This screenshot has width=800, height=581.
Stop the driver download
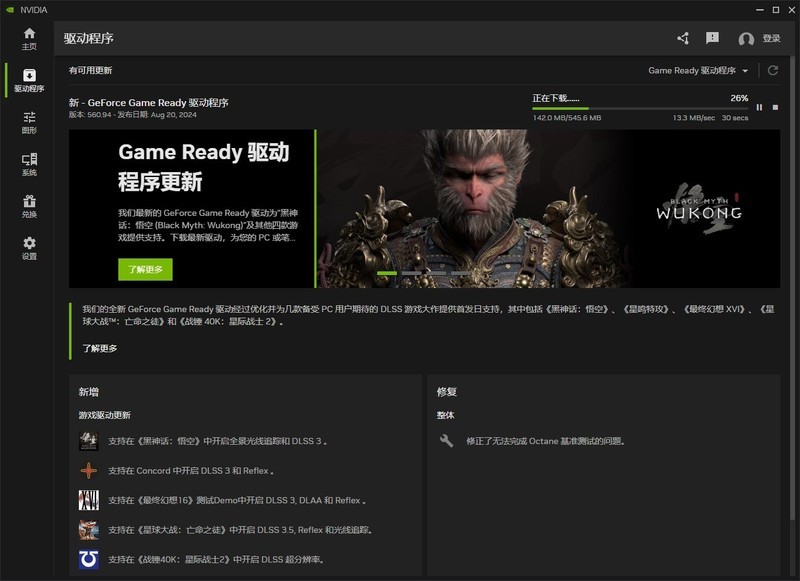[x=775, y=107]
